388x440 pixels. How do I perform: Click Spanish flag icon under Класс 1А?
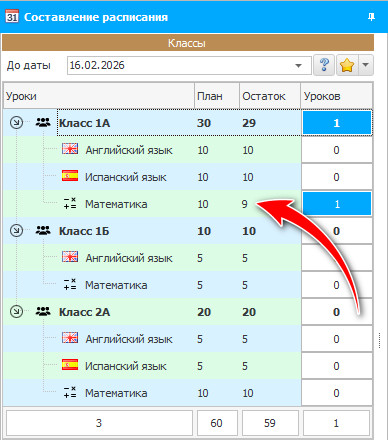[x=70, y=176]
